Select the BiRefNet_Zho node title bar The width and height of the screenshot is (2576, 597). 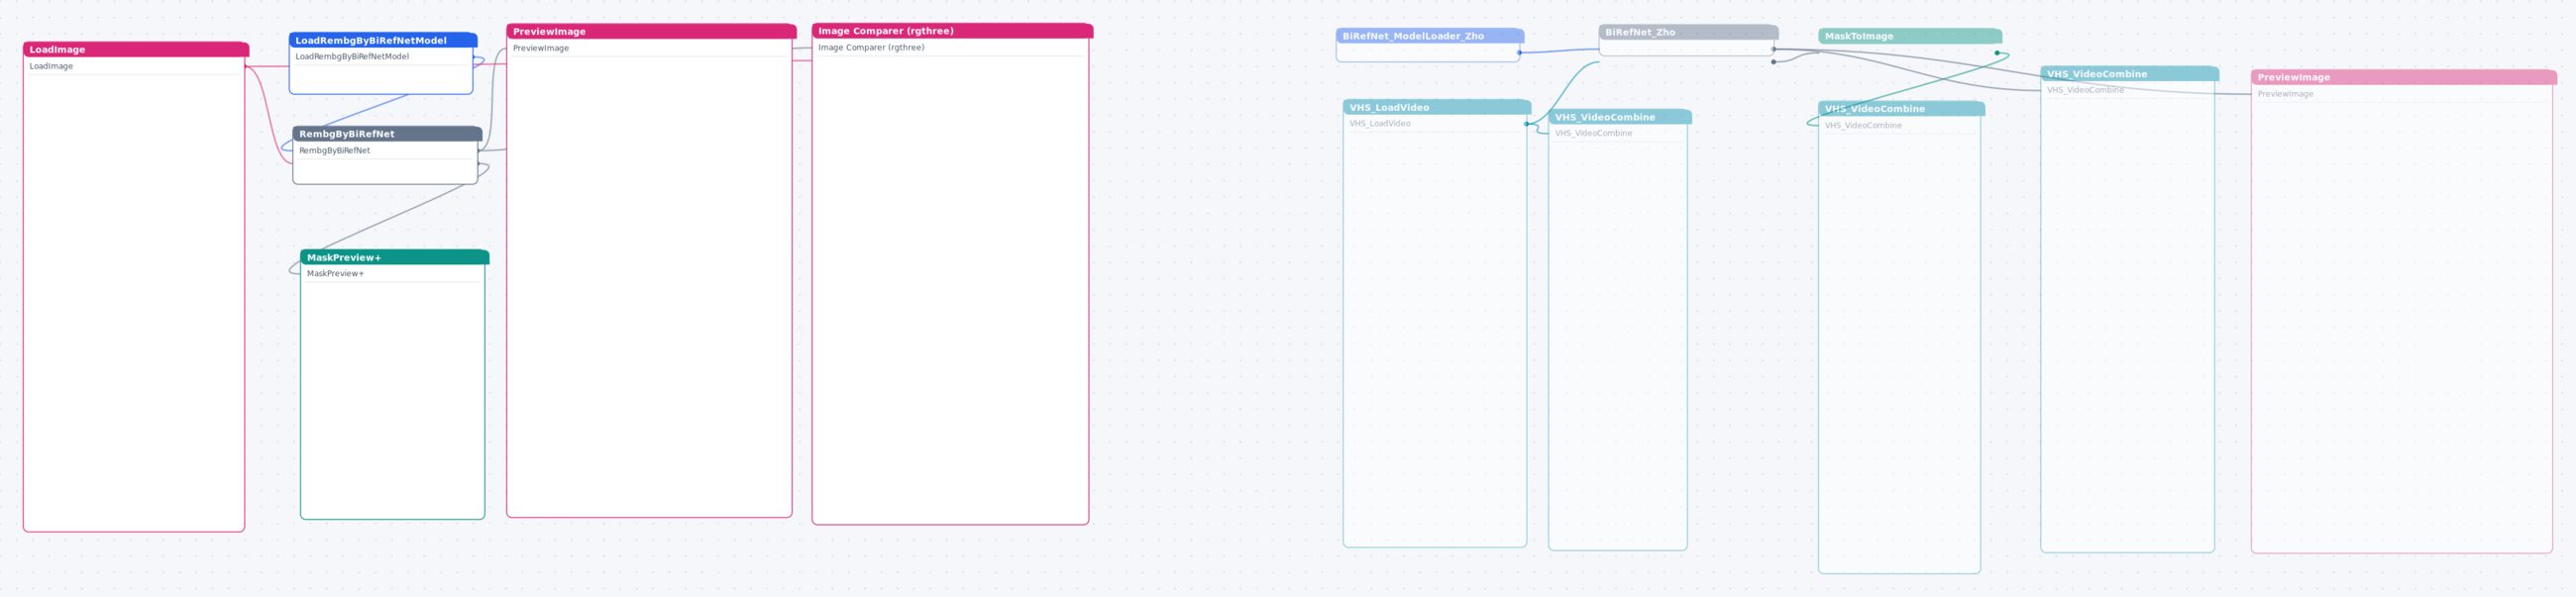pyautogui.click(x=1688, y=32)
